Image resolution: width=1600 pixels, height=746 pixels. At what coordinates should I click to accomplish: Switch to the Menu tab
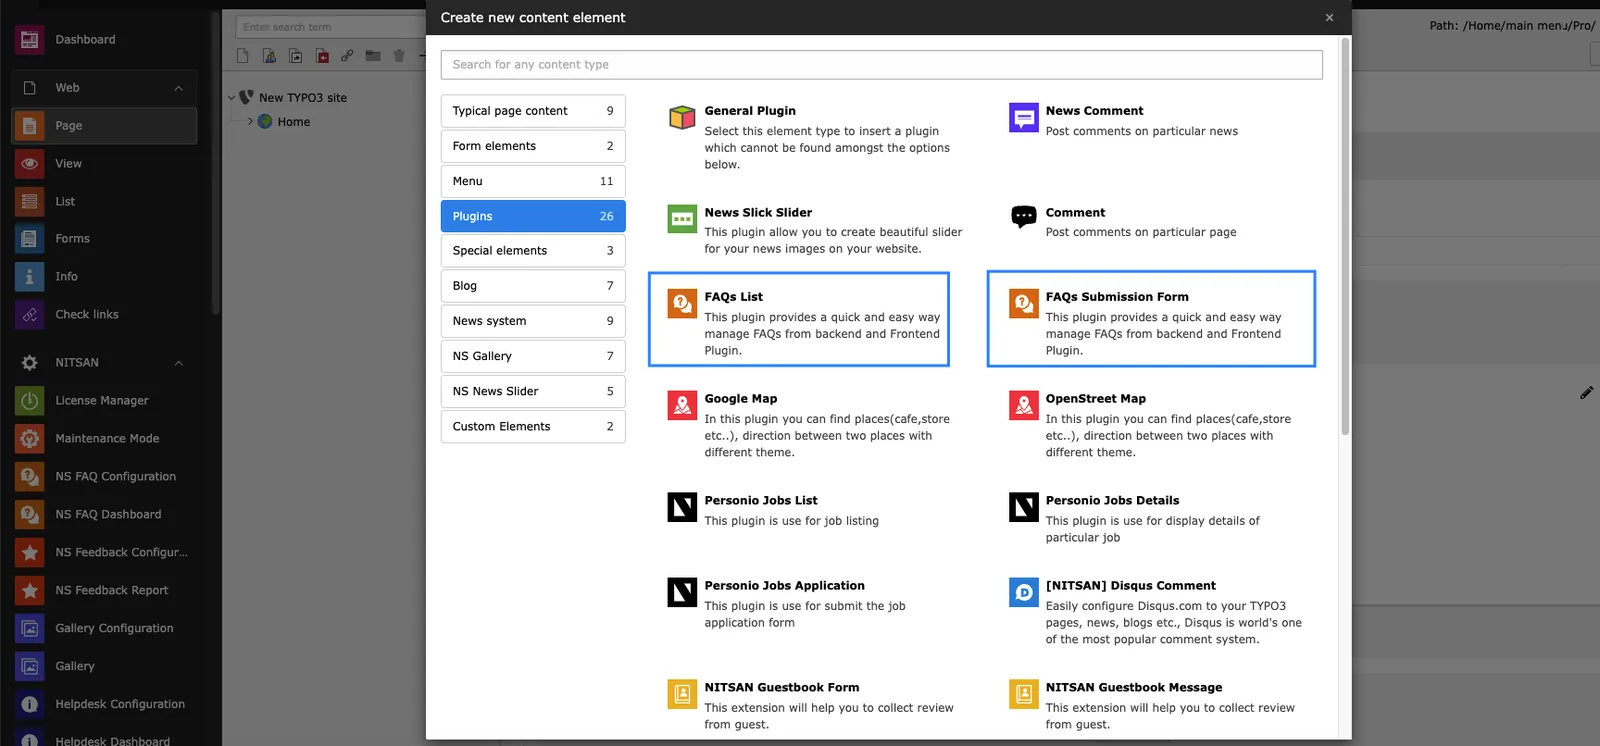533,181
